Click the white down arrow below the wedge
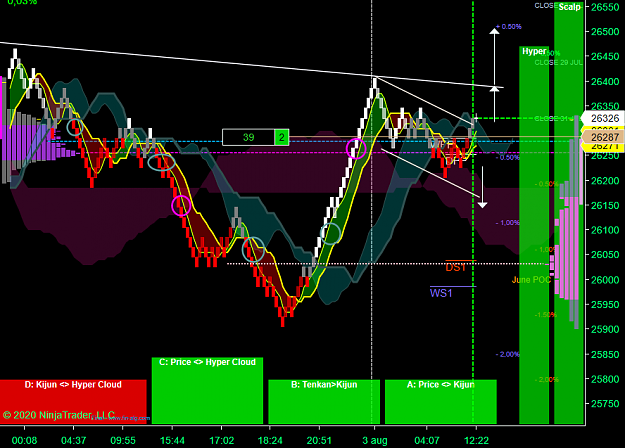The height and width of the screenshot is (448, 625). [x=482, y=187]
